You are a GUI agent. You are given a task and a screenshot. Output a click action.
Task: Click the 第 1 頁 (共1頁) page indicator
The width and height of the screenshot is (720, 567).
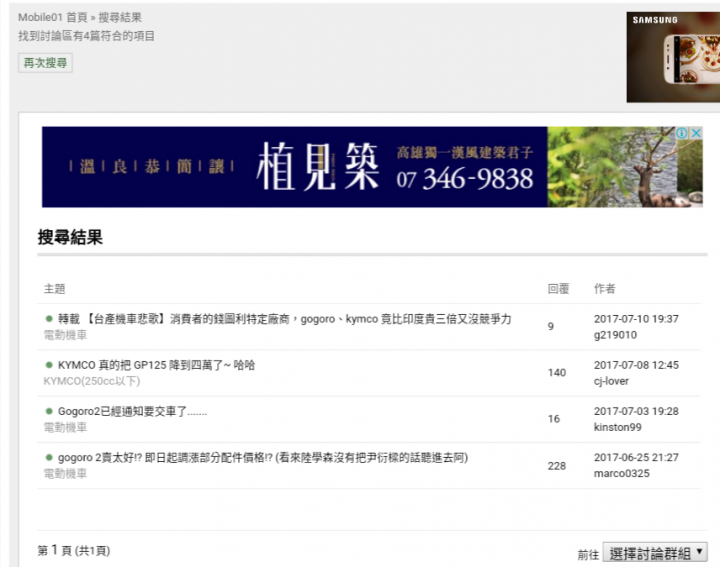pyautogui.click(x=74, y=550)
